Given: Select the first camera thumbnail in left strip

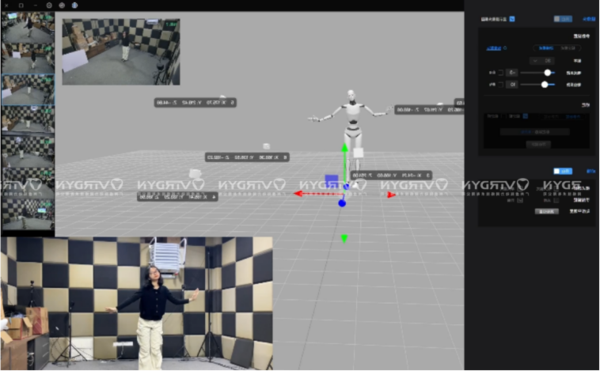Looking at the screenshot, I should tap(28, 28).
